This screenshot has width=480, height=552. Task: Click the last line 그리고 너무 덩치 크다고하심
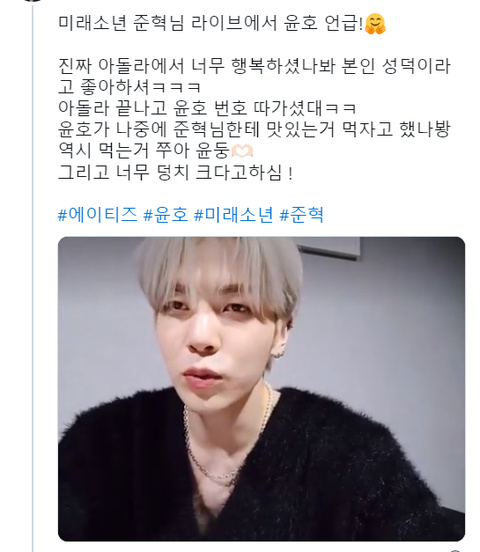click(175, 172)
